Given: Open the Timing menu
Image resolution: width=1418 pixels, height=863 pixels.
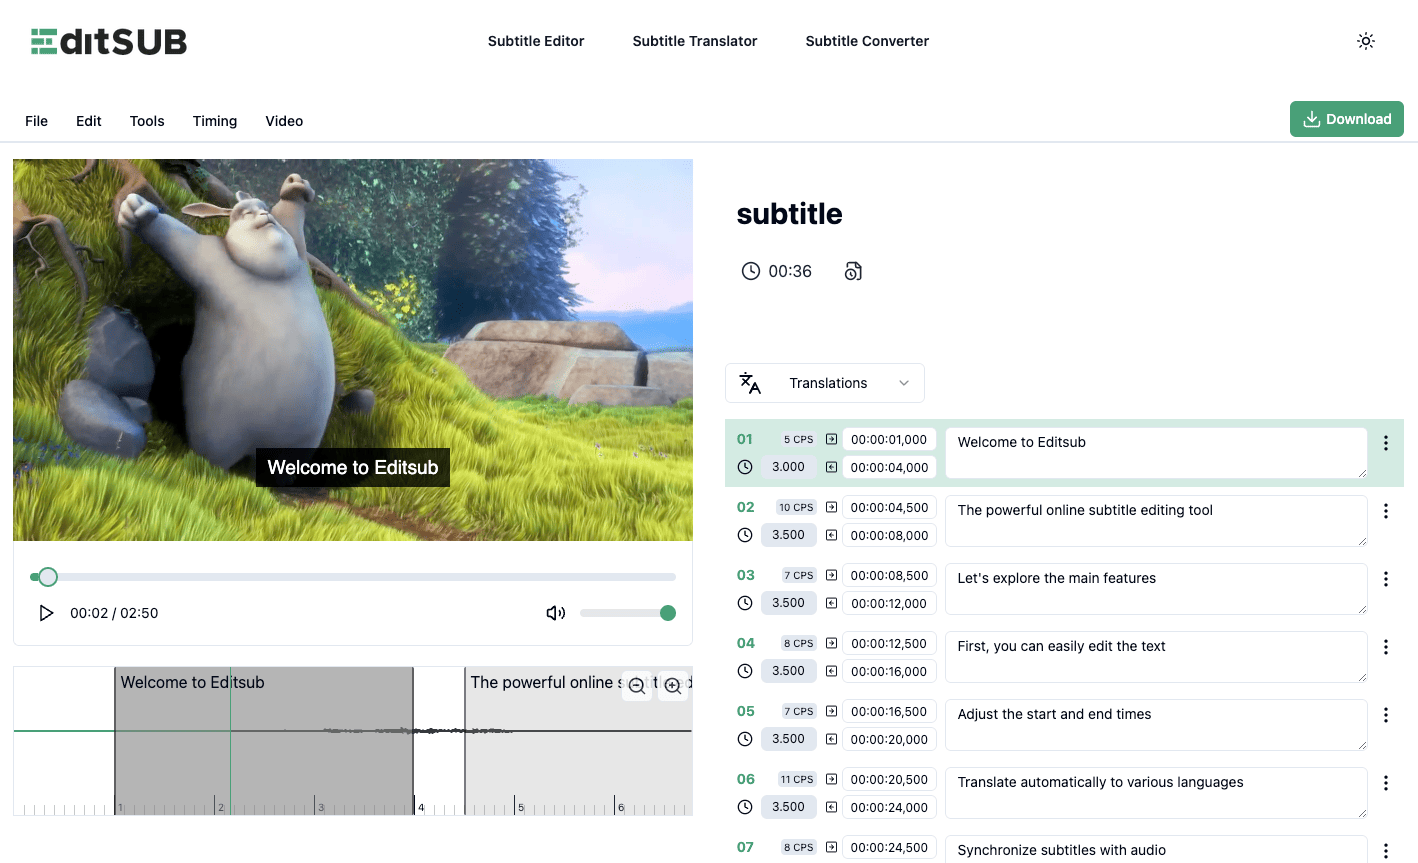Looking at the screenshot, I should point(214,120).
